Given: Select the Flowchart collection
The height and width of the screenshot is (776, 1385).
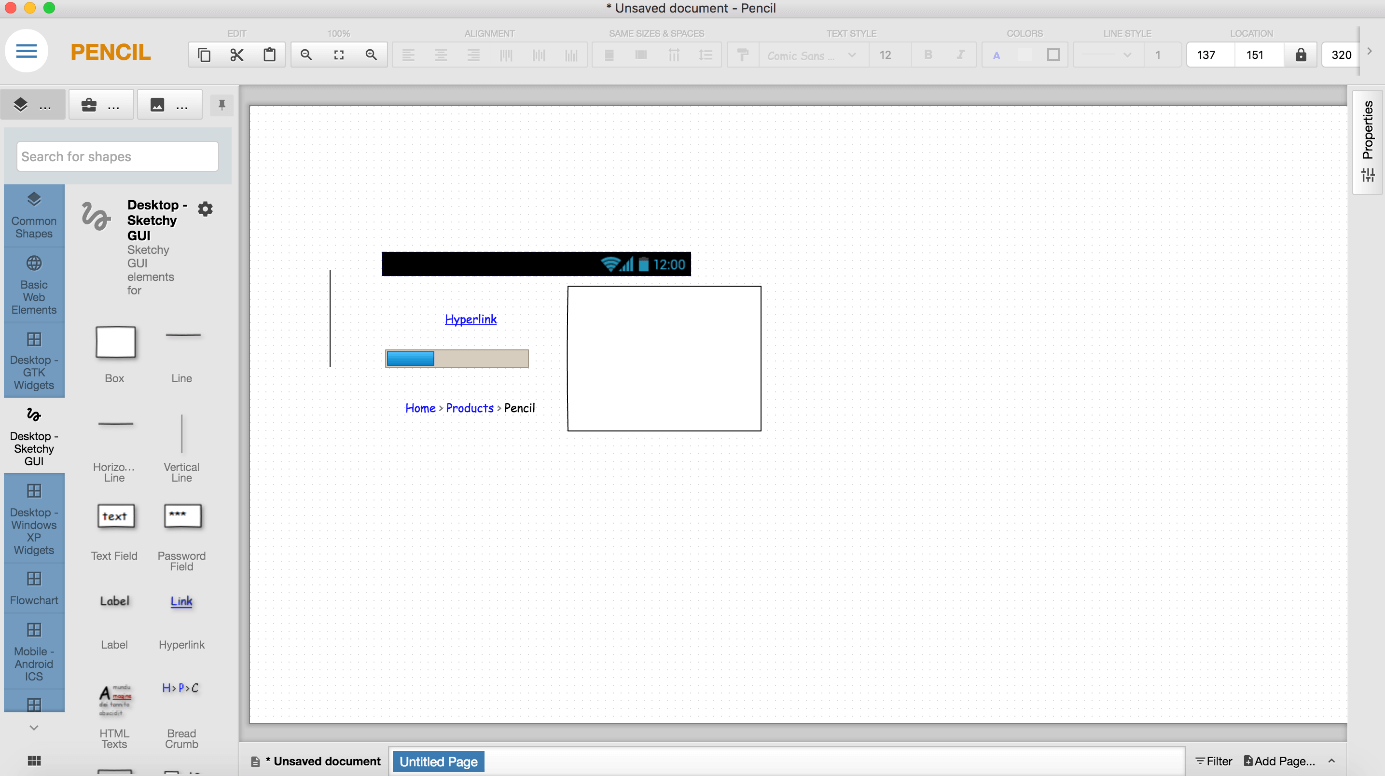Looking at the screenshot, I should 34,588.
